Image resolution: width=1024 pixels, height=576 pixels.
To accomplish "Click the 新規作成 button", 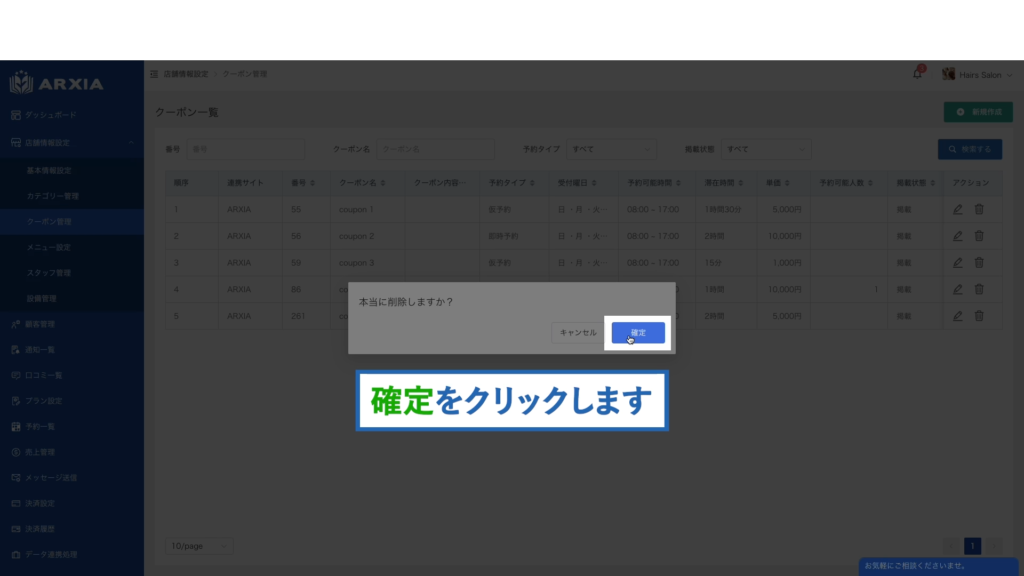I will (x=978, y=112).
